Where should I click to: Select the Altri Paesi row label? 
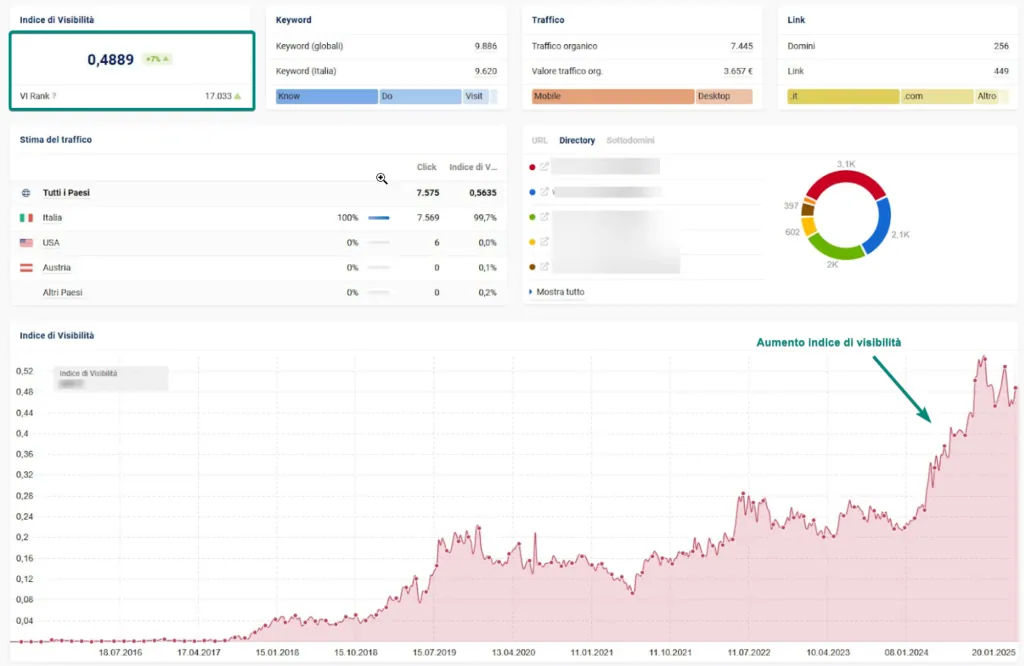(x=63, y=293)
